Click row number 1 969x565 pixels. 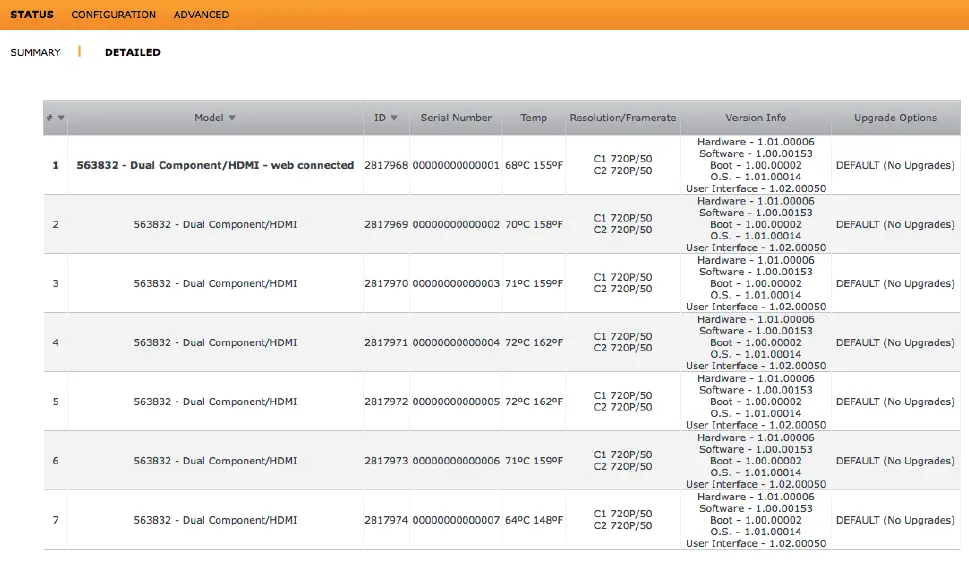click(56, 165)
